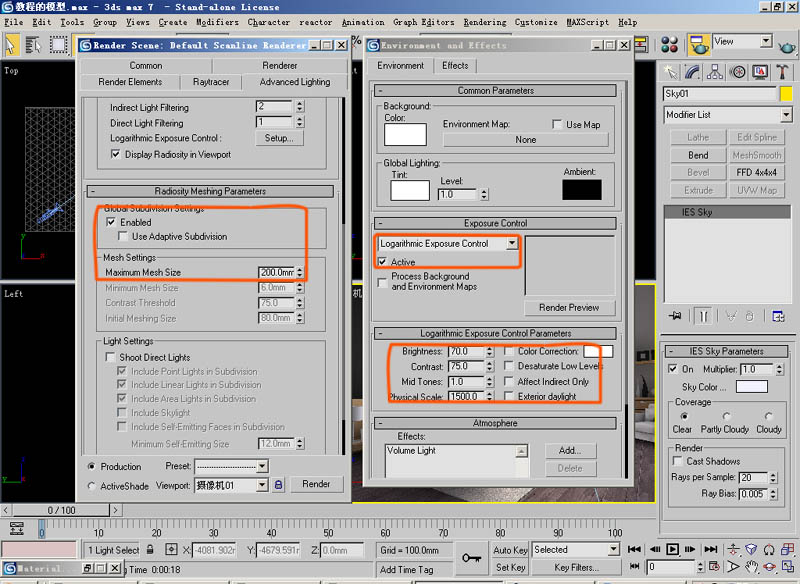800x584 pixels.
Task: Select the Field-of-View viewport tool
Action: click(x=733, y=567)
